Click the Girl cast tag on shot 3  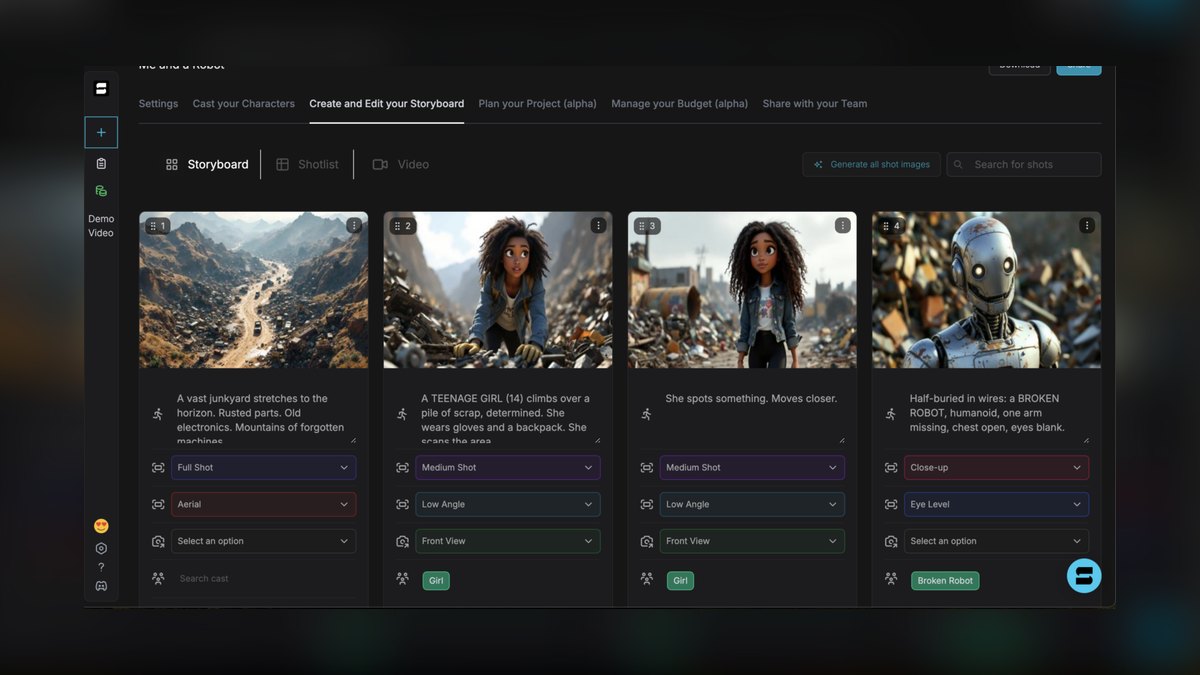[681, 580]
